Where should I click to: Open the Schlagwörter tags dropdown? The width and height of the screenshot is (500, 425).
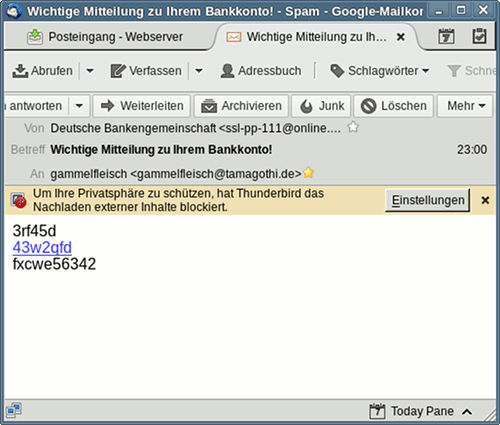[380, 71]
